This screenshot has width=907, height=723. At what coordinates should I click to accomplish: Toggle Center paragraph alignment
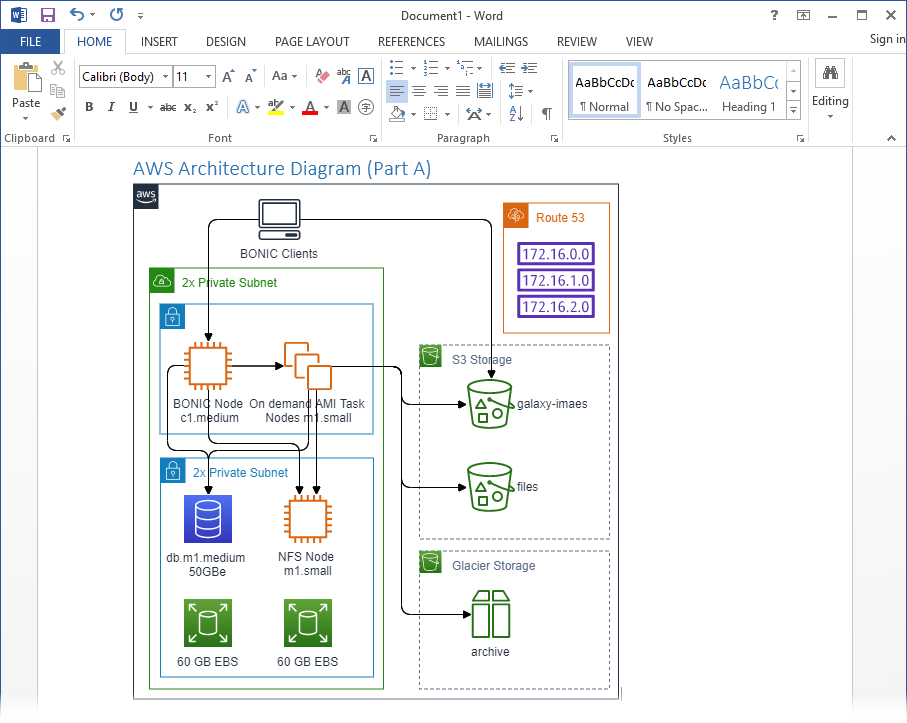(419, 91)
